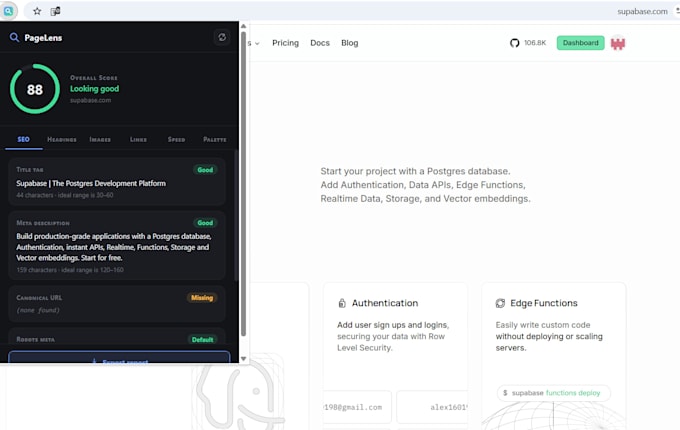
Task: Click the Title Tag Good badge
Action: [205, 169]
